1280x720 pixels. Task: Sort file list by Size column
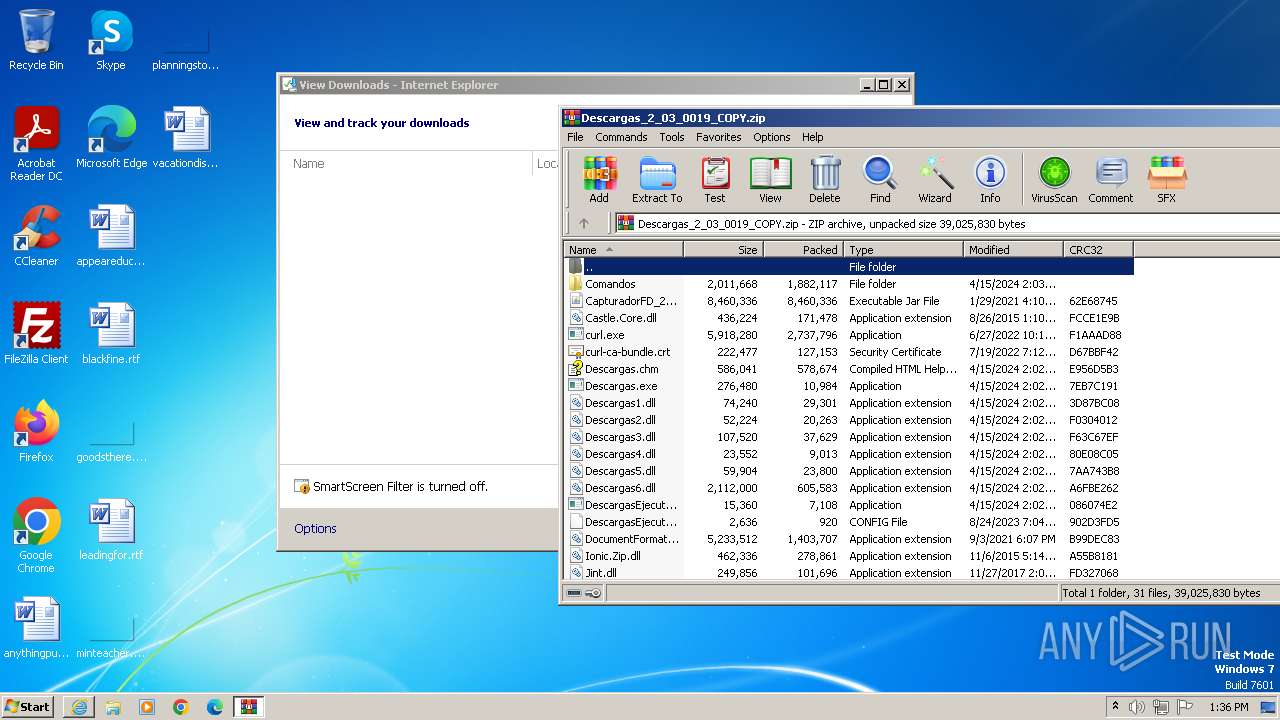point(724,250)
